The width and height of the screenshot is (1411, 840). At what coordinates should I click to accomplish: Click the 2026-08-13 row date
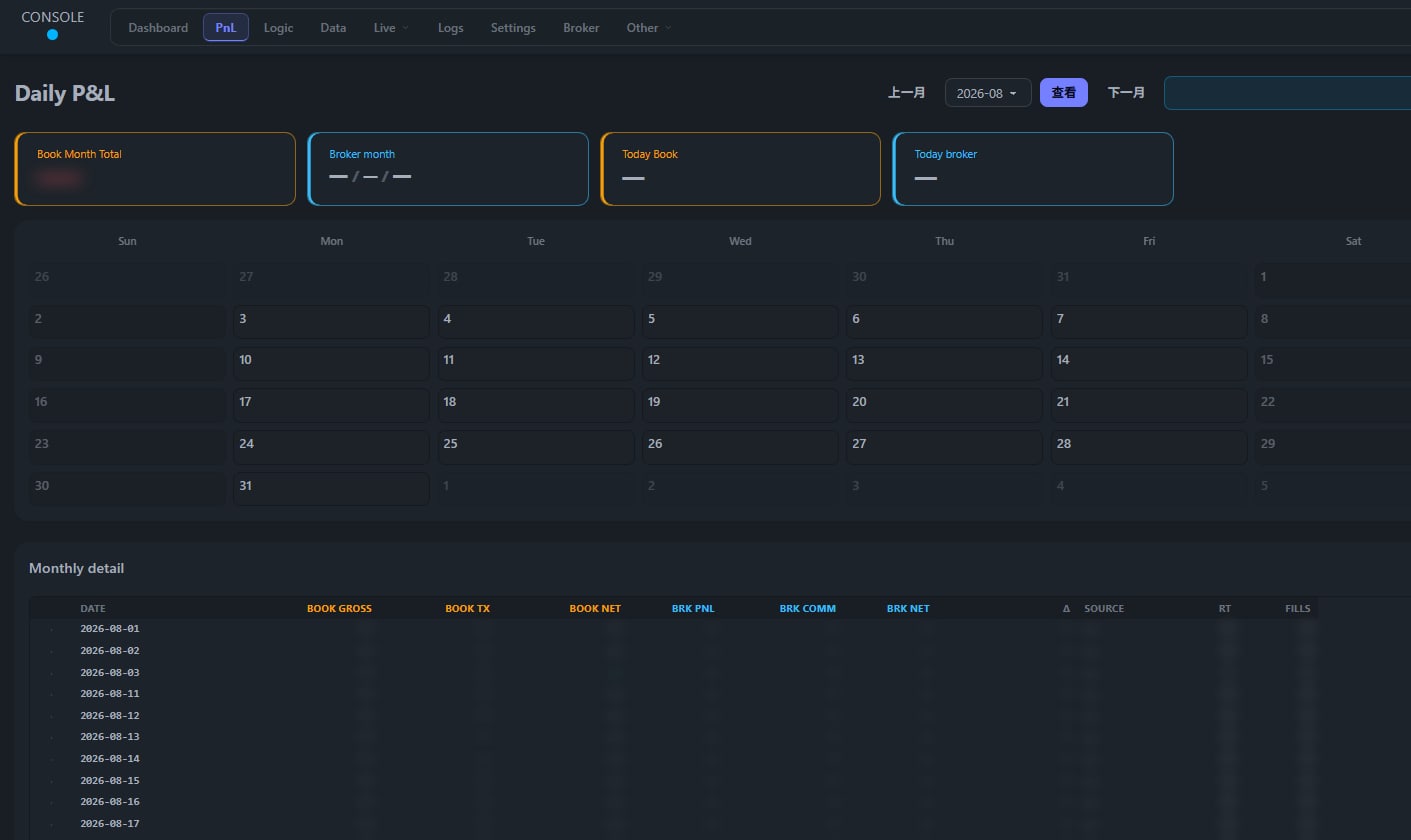coord(110,737)
